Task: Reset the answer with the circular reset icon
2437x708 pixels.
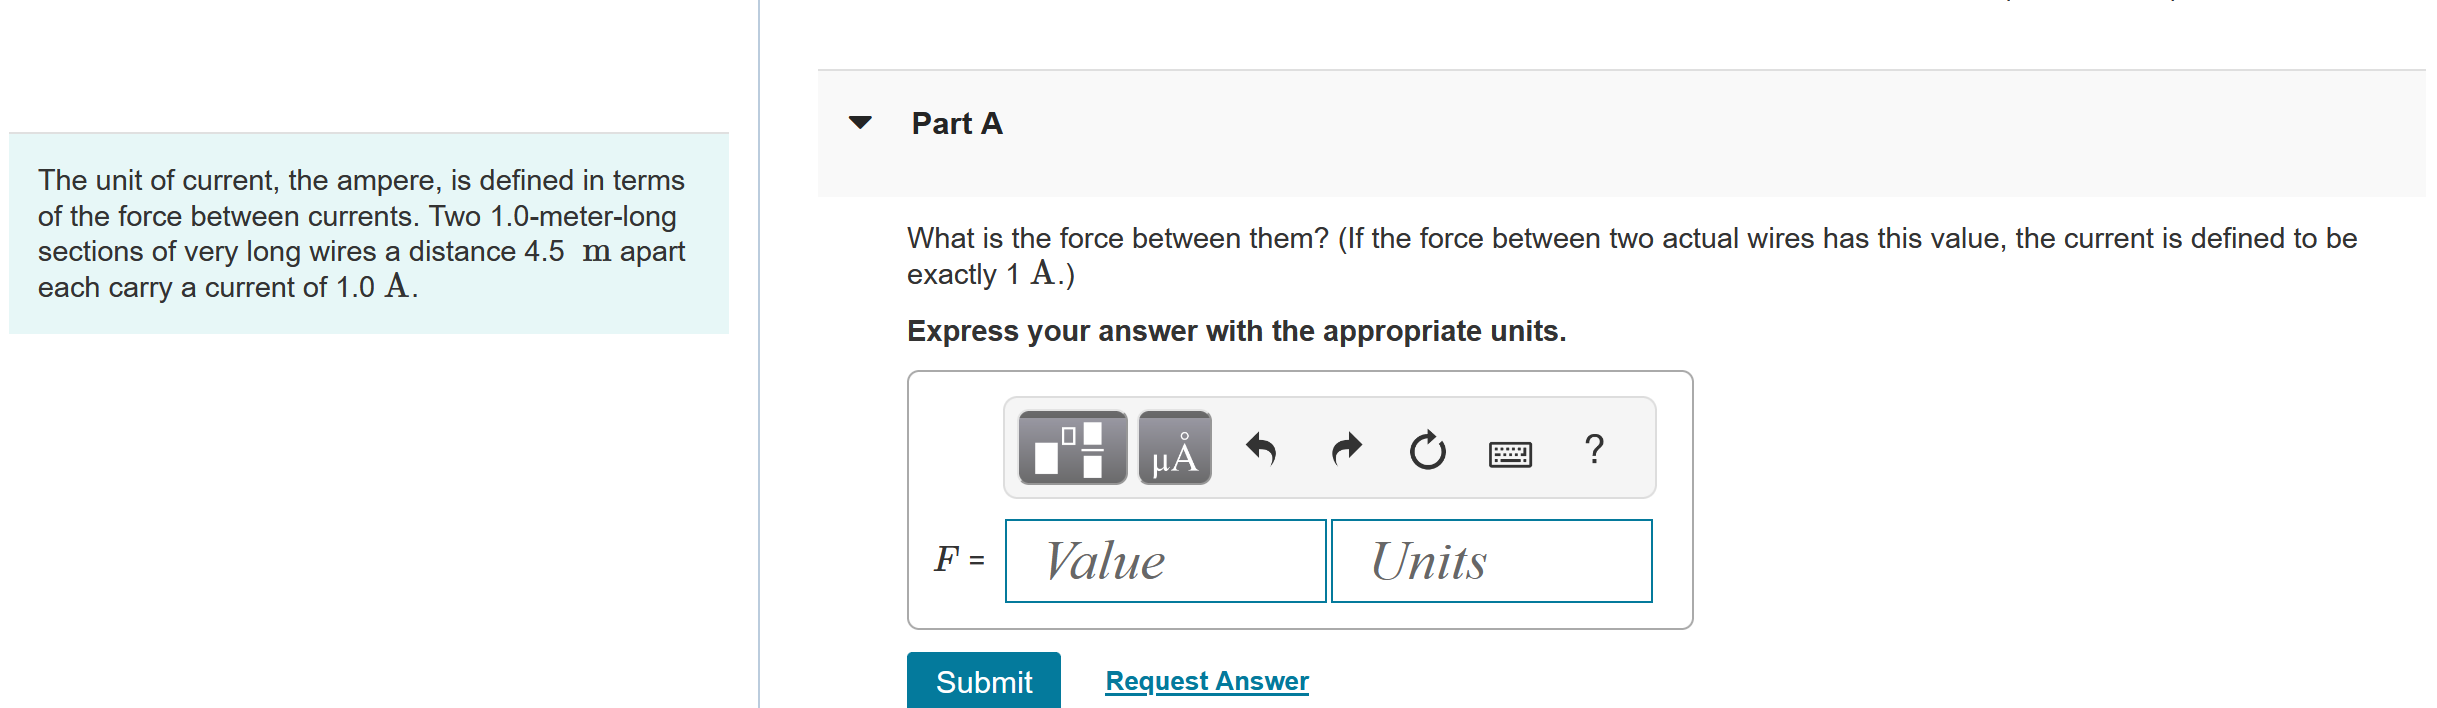Action: (x=1426, y=448)
